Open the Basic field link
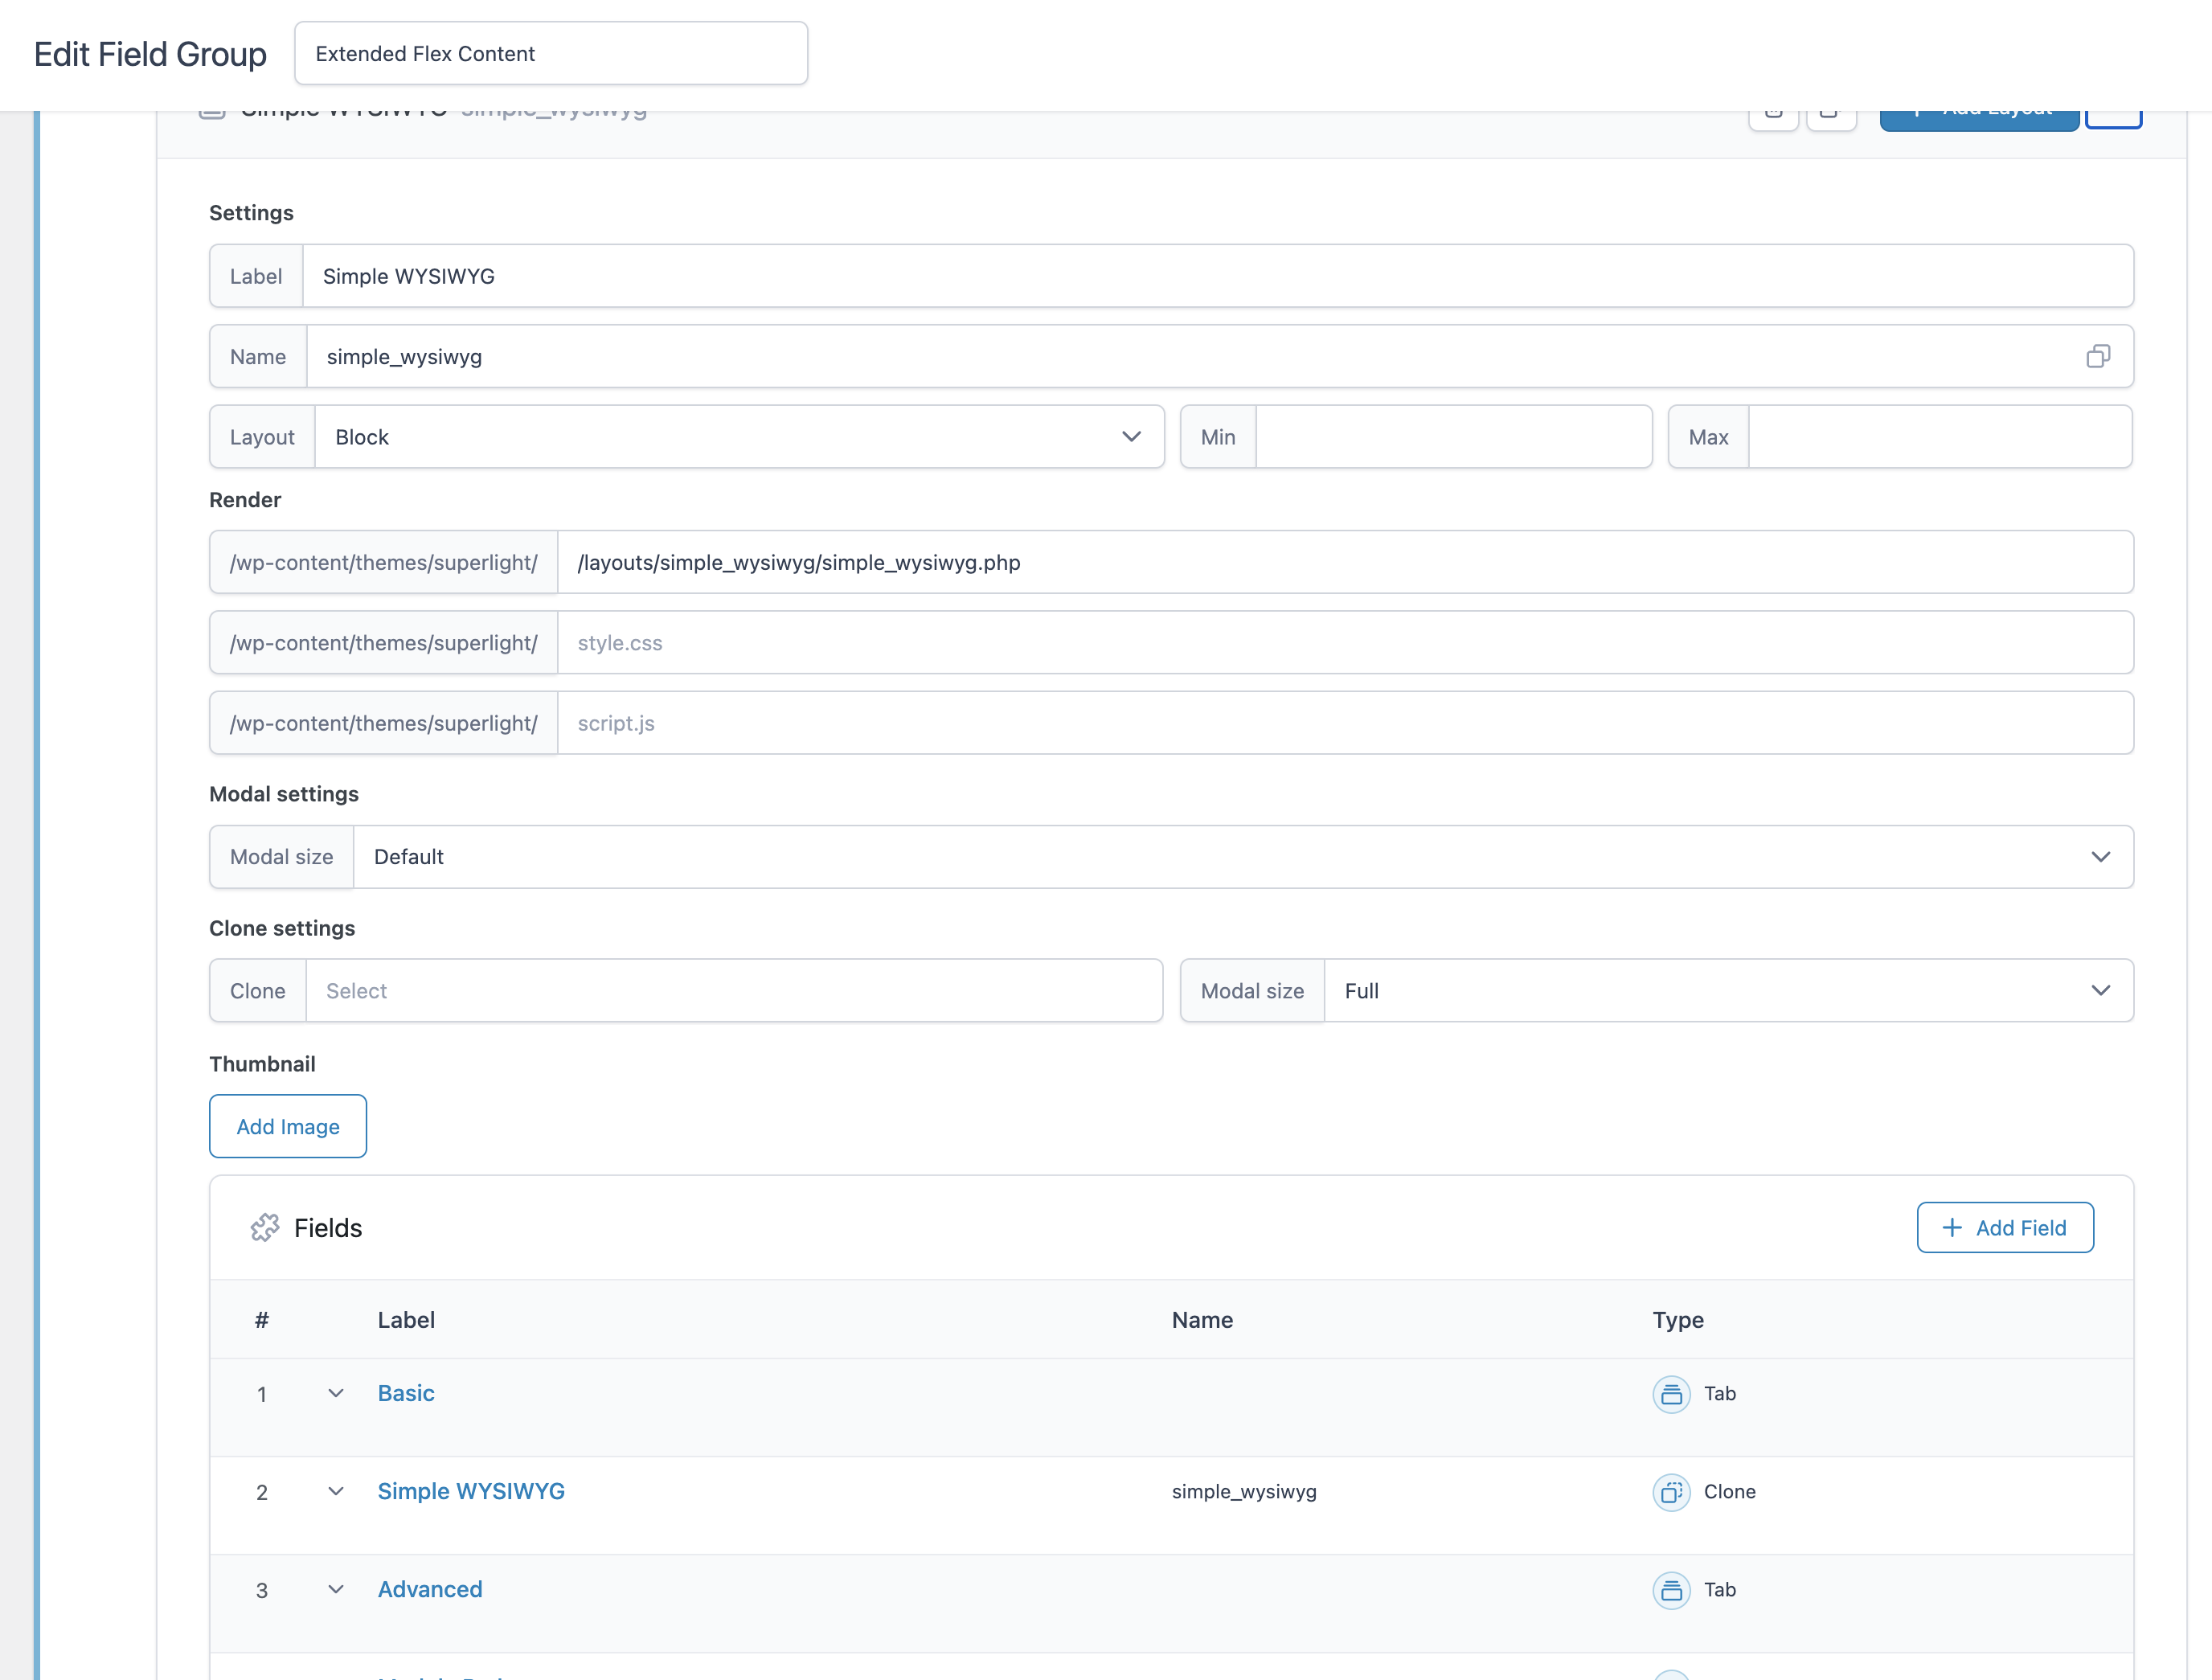This screenshot has height=1680, width=2212. [406, 1393]
